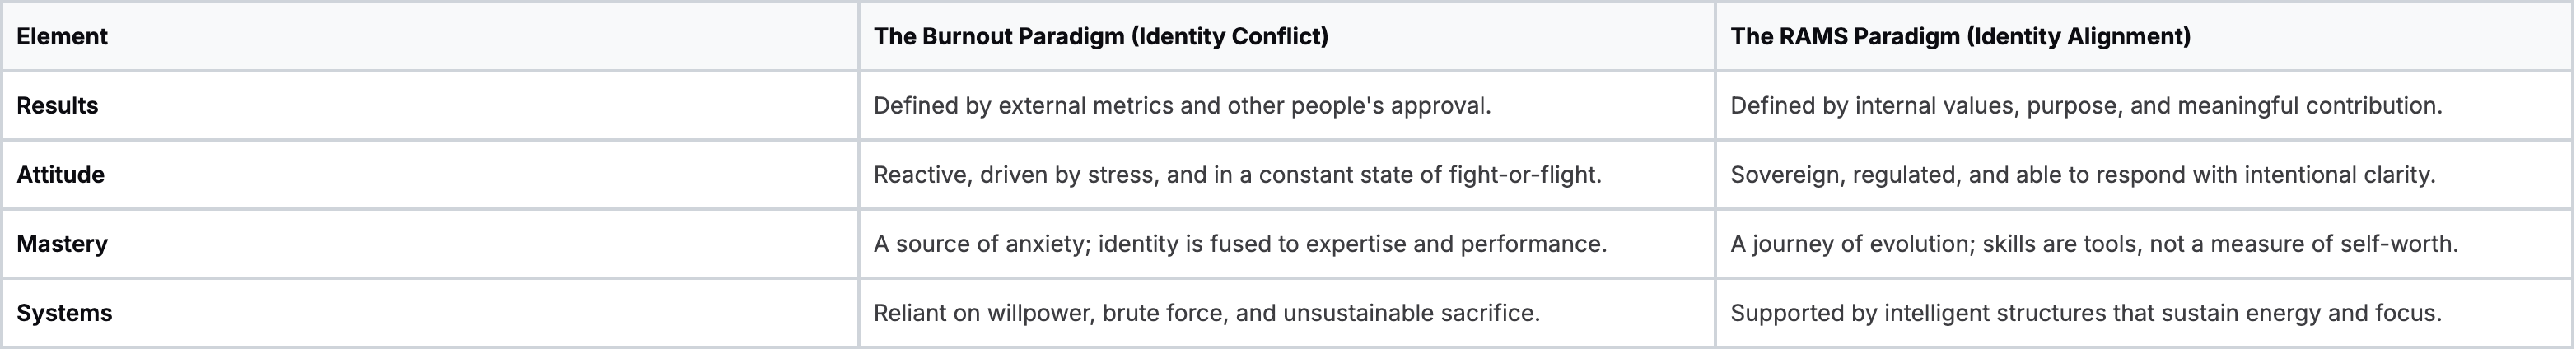Click the "Attitude" row label
The width and height of the screenshot is (2576, 349).
pos(60,175)
